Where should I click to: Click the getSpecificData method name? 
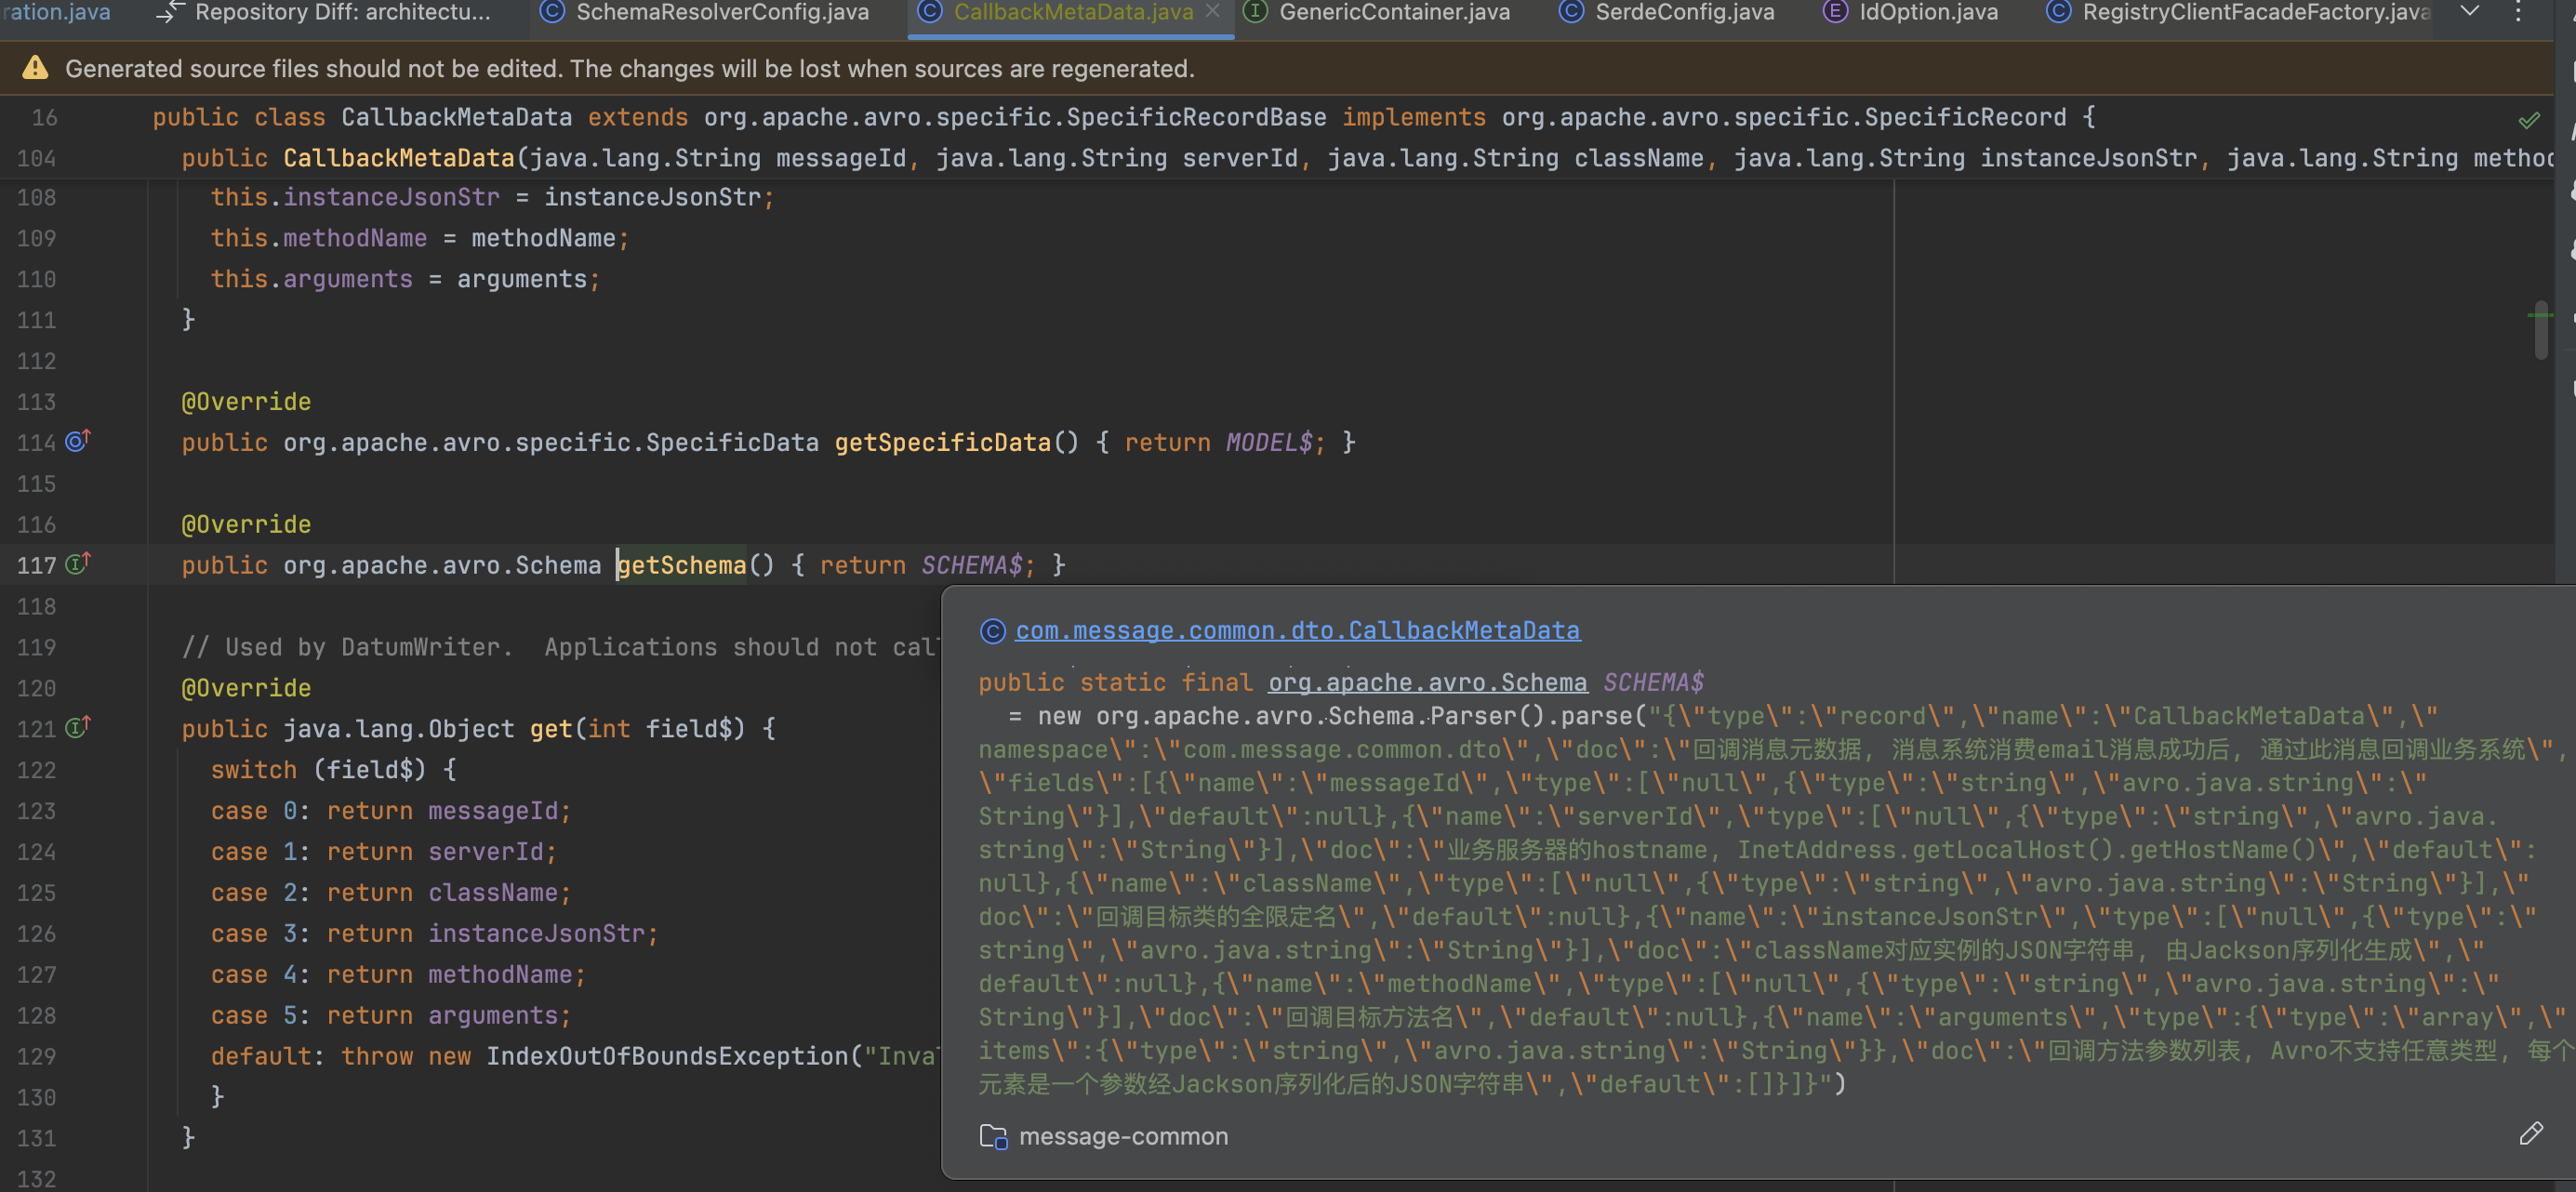tap(942, 442)
